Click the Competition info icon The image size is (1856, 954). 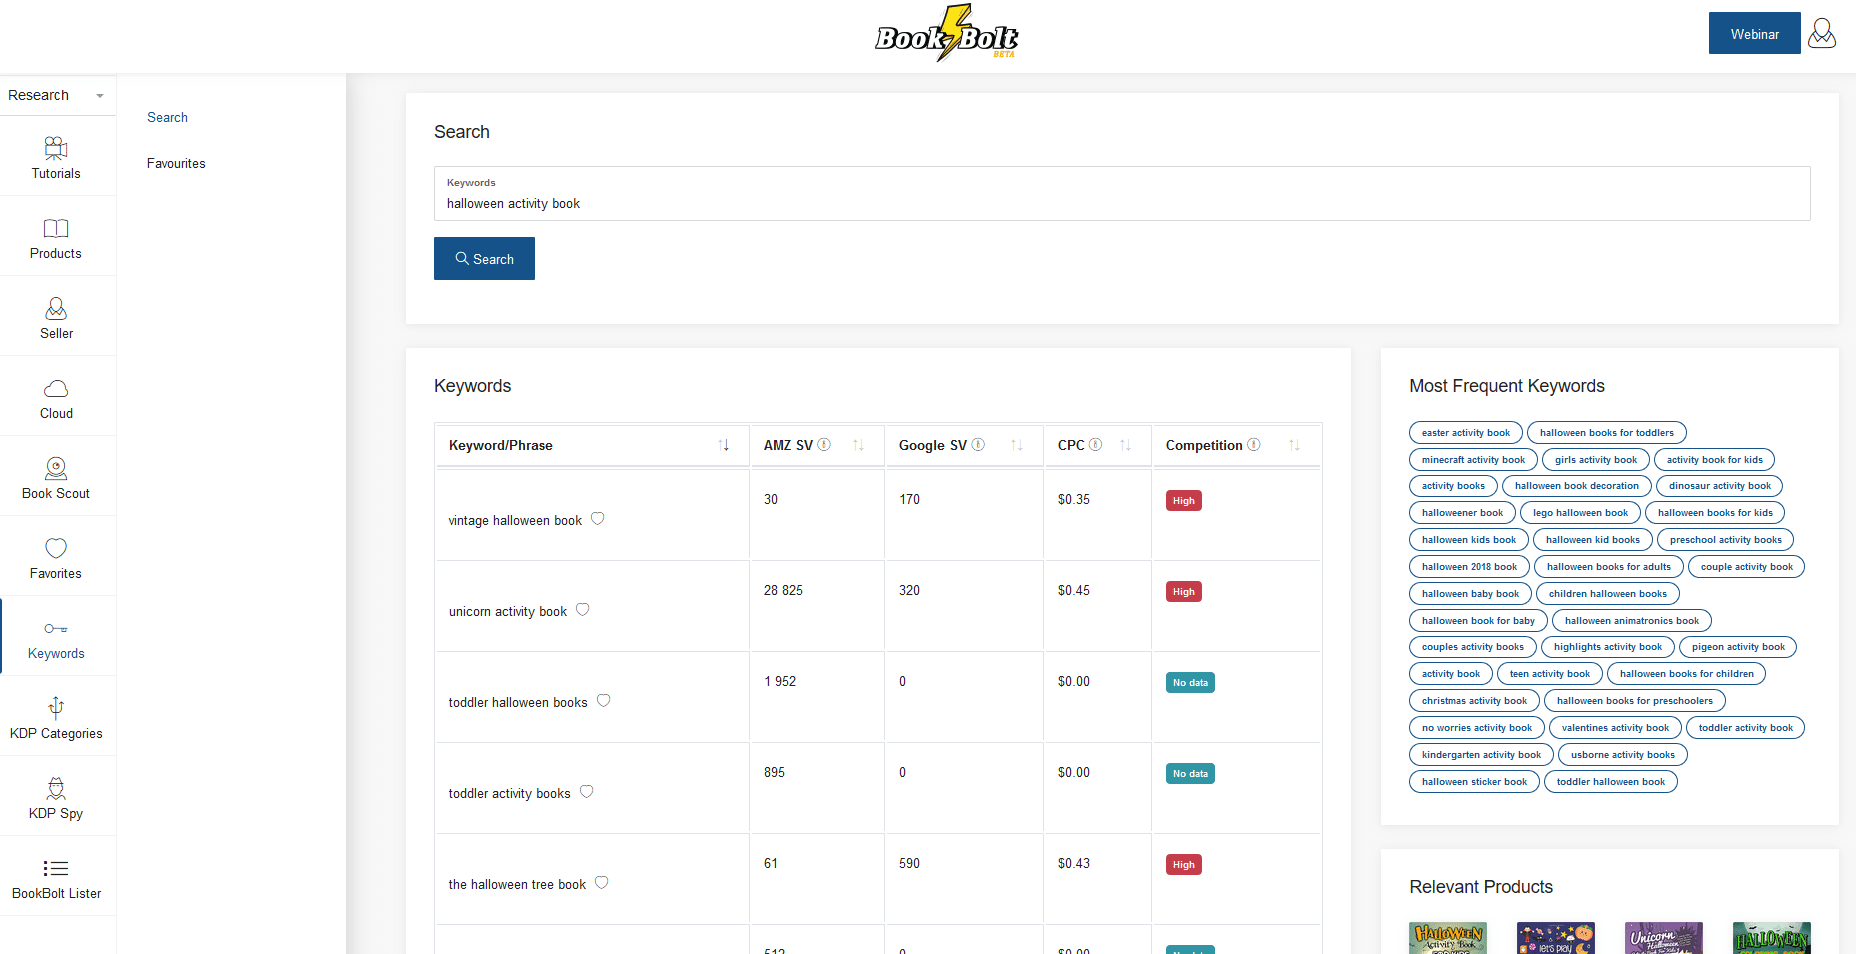pos(1253,445)
